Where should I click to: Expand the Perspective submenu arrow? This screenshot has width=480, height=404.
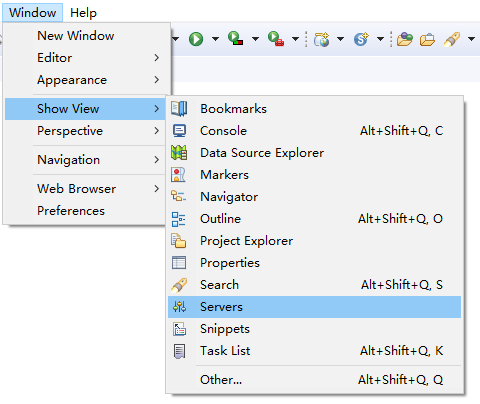pos(157,131)
